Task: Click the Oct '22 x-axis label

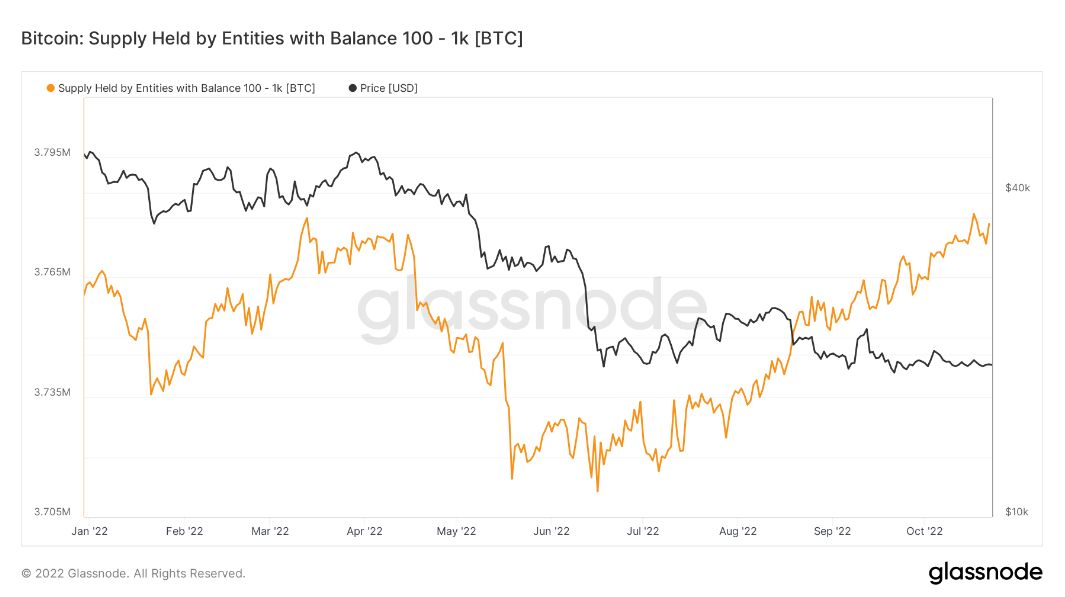Action: click(923, 531)
